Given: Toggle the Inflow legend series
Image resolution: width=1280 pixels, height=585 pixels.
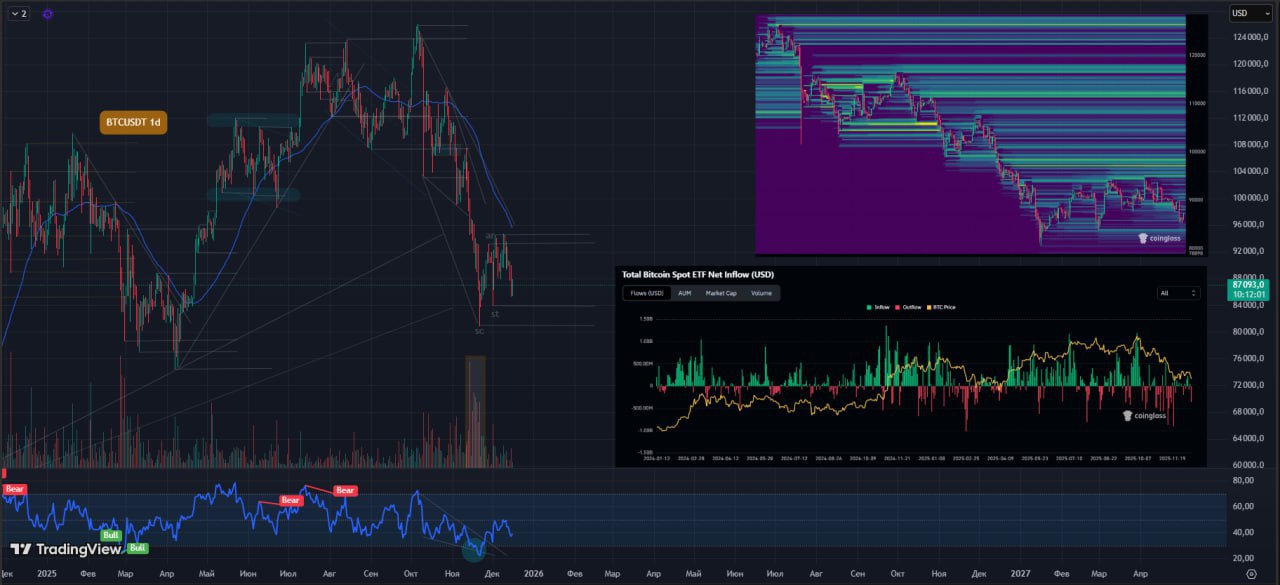Looking at the screenshot, I should (x=880, y=307).
